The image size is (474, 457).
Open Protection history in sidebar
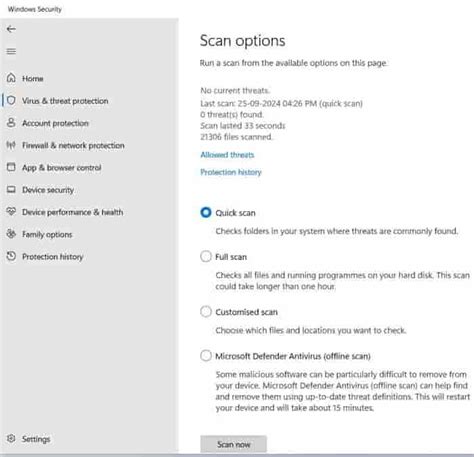(53, 257)
